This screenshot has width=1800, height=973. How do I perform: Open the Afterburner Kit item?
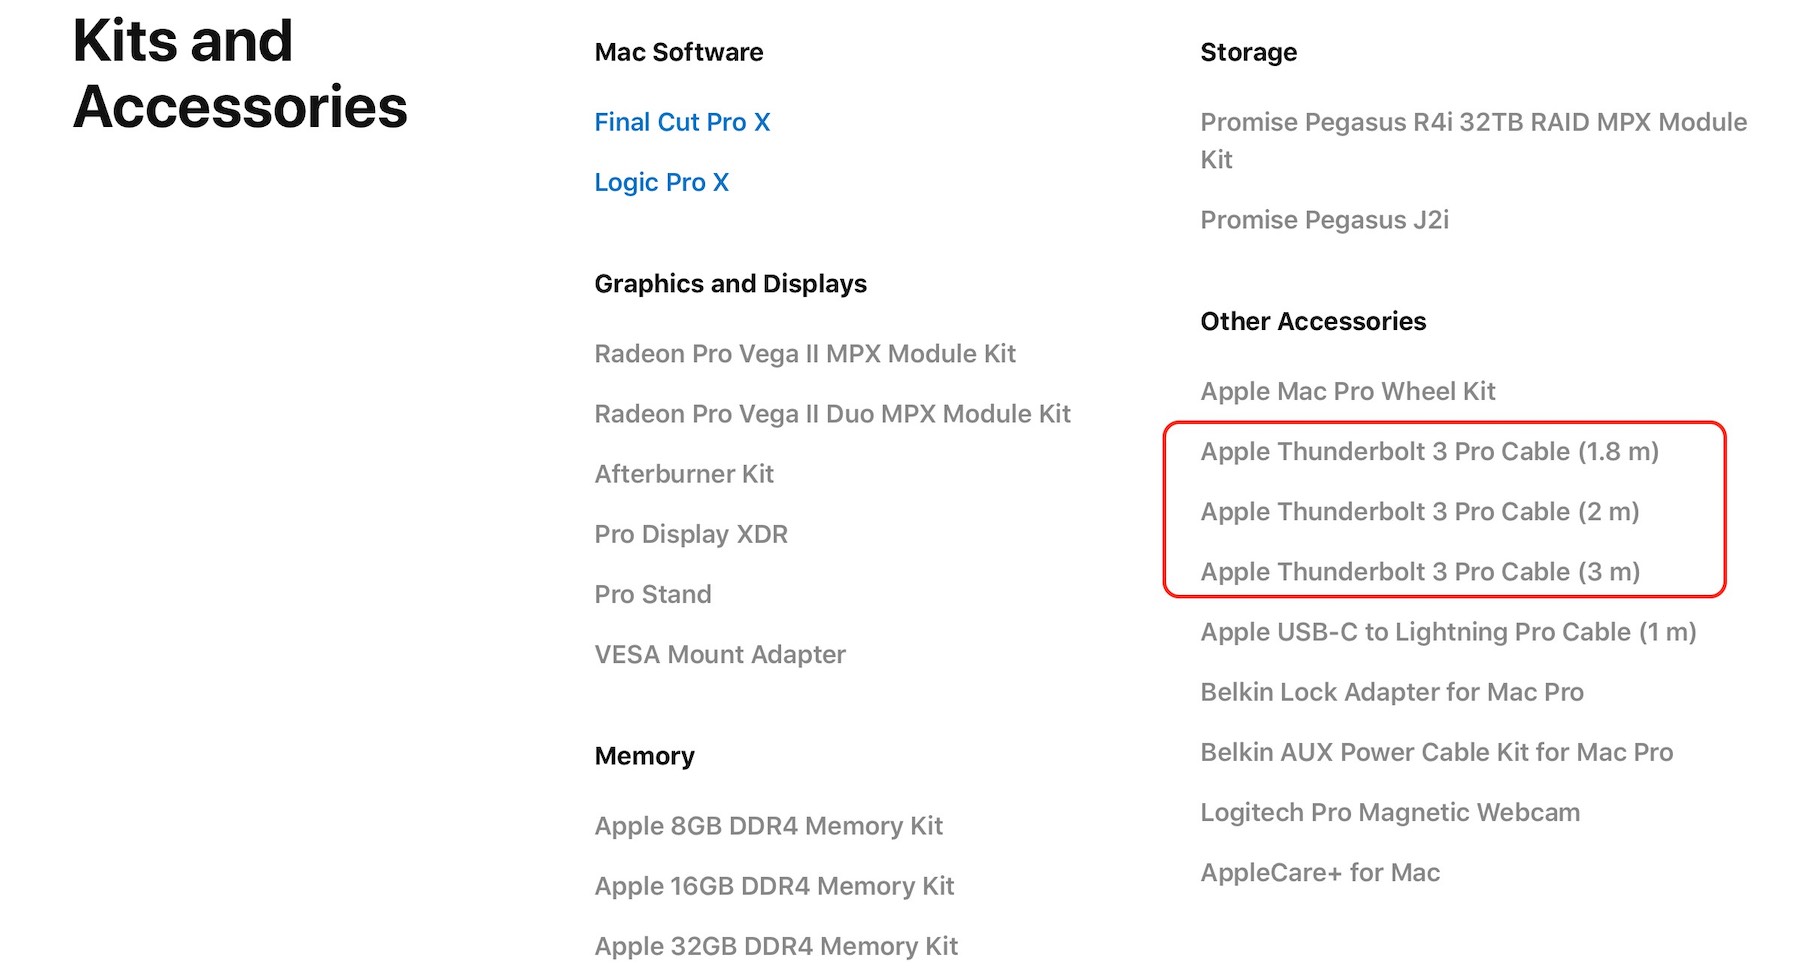[x=684, y=474]
